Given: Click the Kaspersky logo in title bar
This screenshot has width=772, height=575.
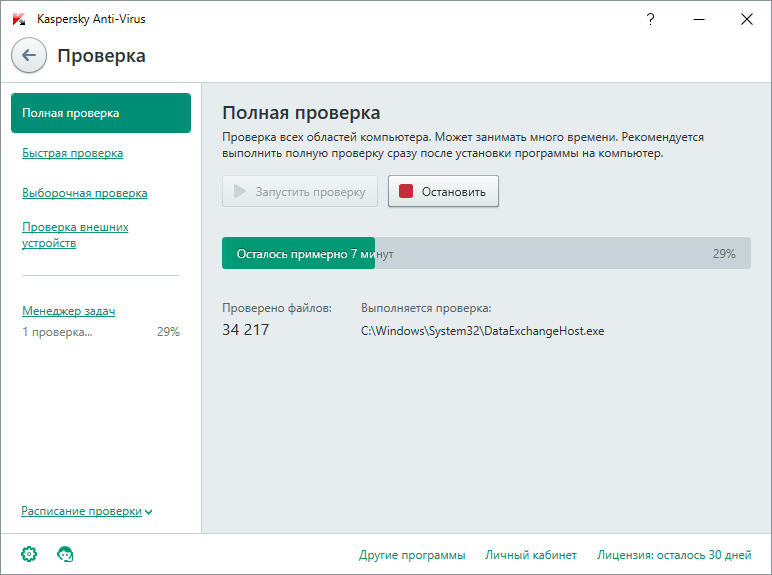Looking at the screenshot, I should point(19,19).
